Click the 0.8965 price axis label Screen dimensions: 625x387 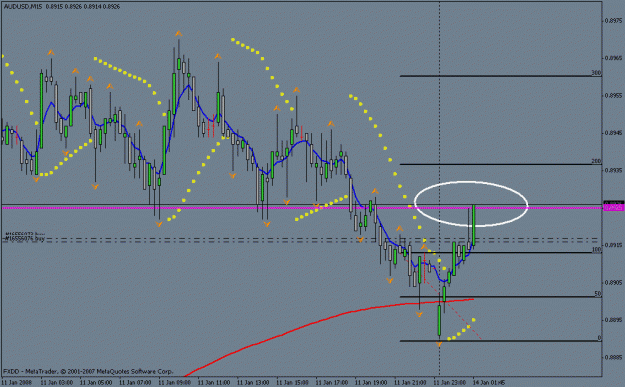pyautogui.click(x=613, y=58)
